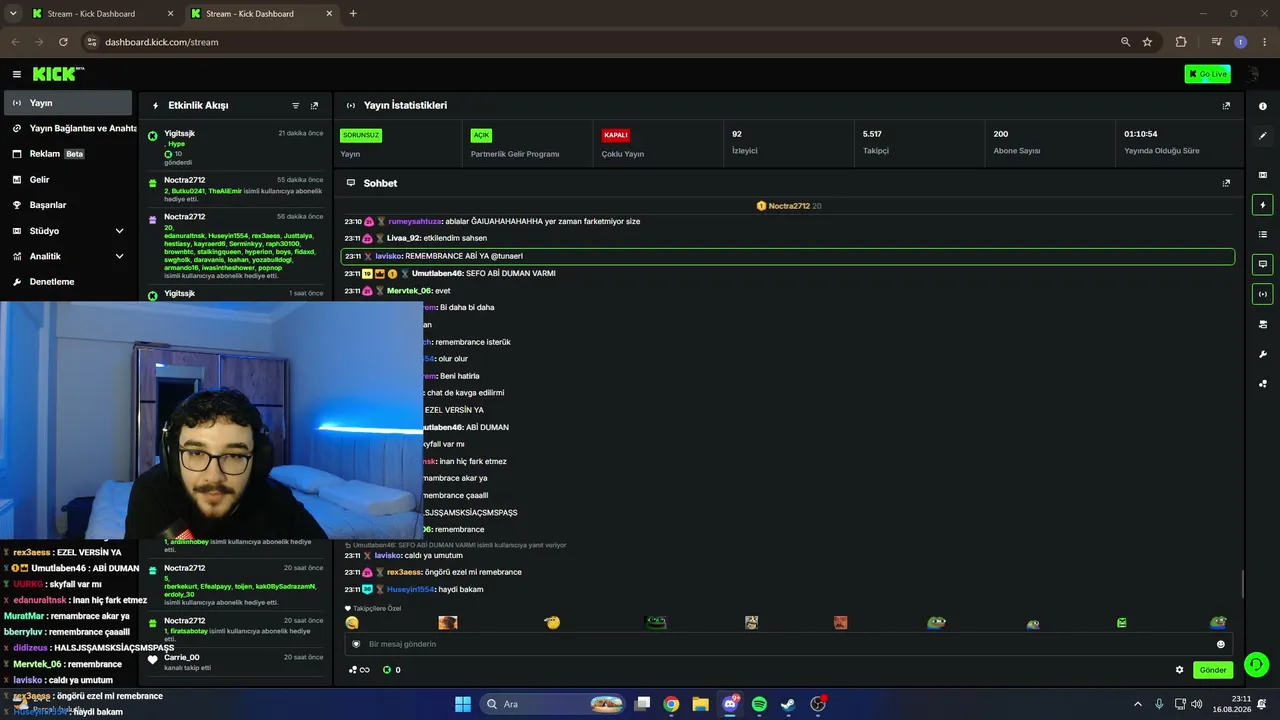
Task: Open Denetleme in the sidebar
Action: 68,282
